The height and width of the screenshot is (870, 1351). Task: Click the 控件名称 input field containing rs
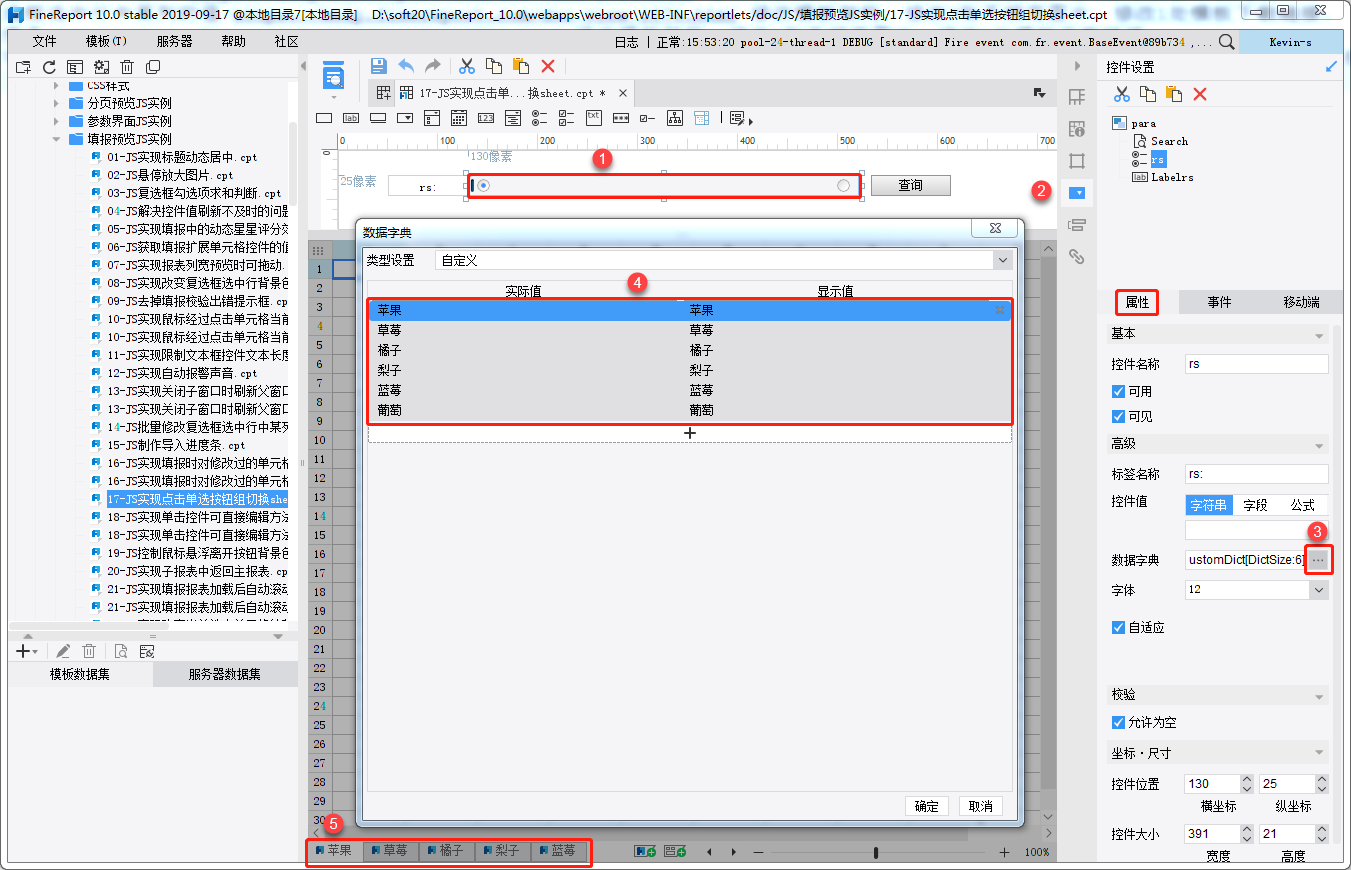pos(1257,364)
